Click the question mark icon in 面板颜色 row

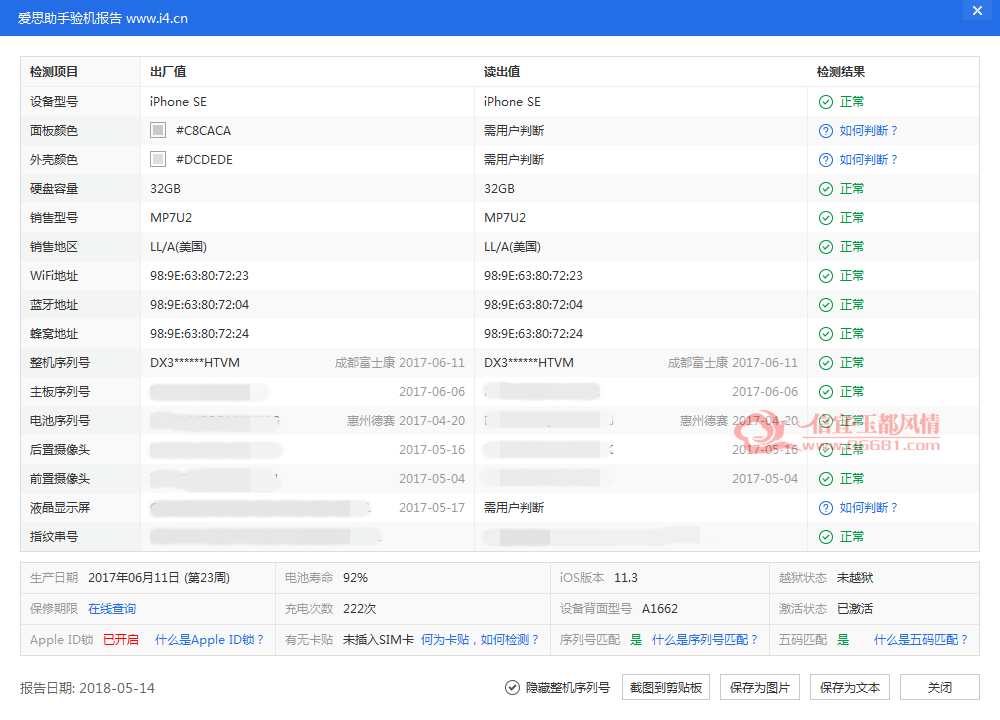point(825,131)
